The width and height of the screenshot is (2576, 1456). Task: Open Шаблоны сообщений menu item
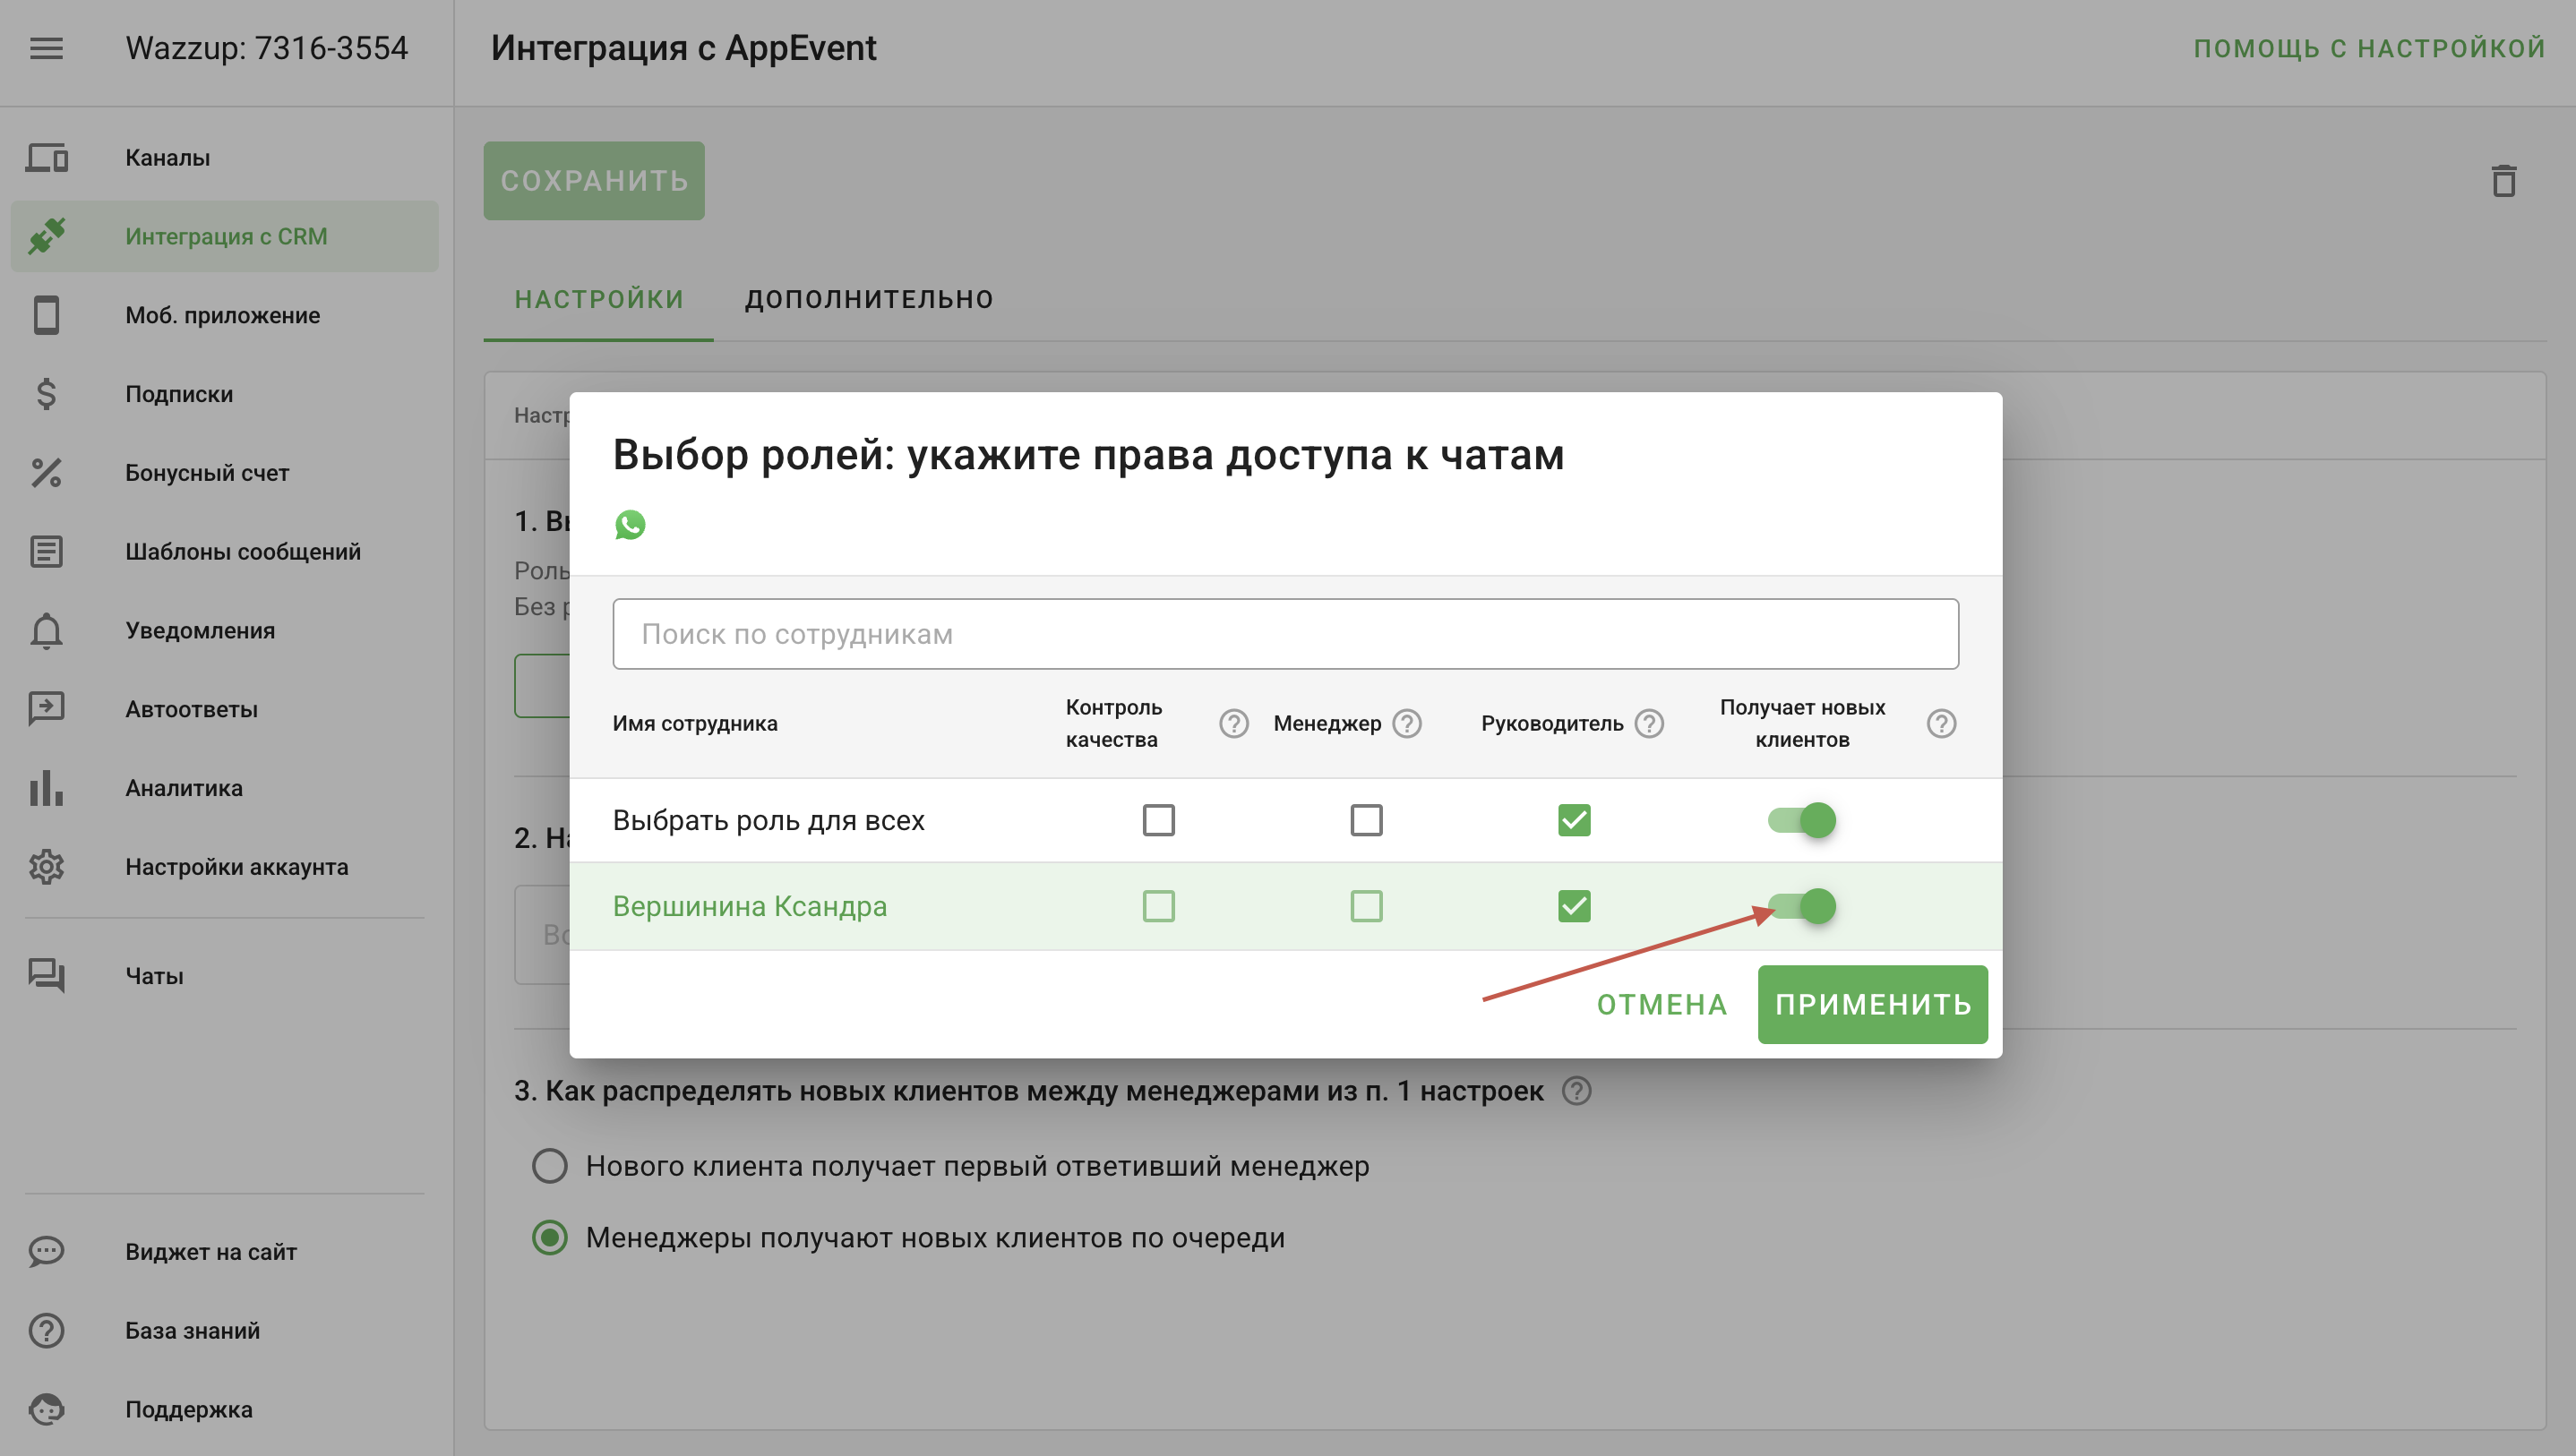pyautogui.click(x=242, y=551)
